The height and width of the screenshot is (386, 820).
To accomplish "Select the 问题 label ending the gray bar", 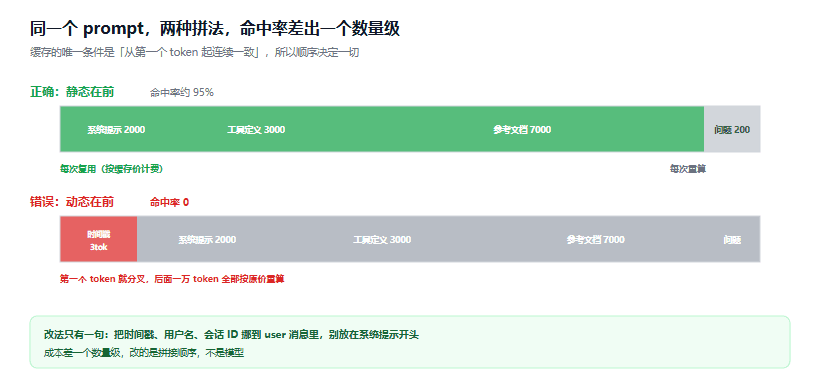I will coord(732,240).
